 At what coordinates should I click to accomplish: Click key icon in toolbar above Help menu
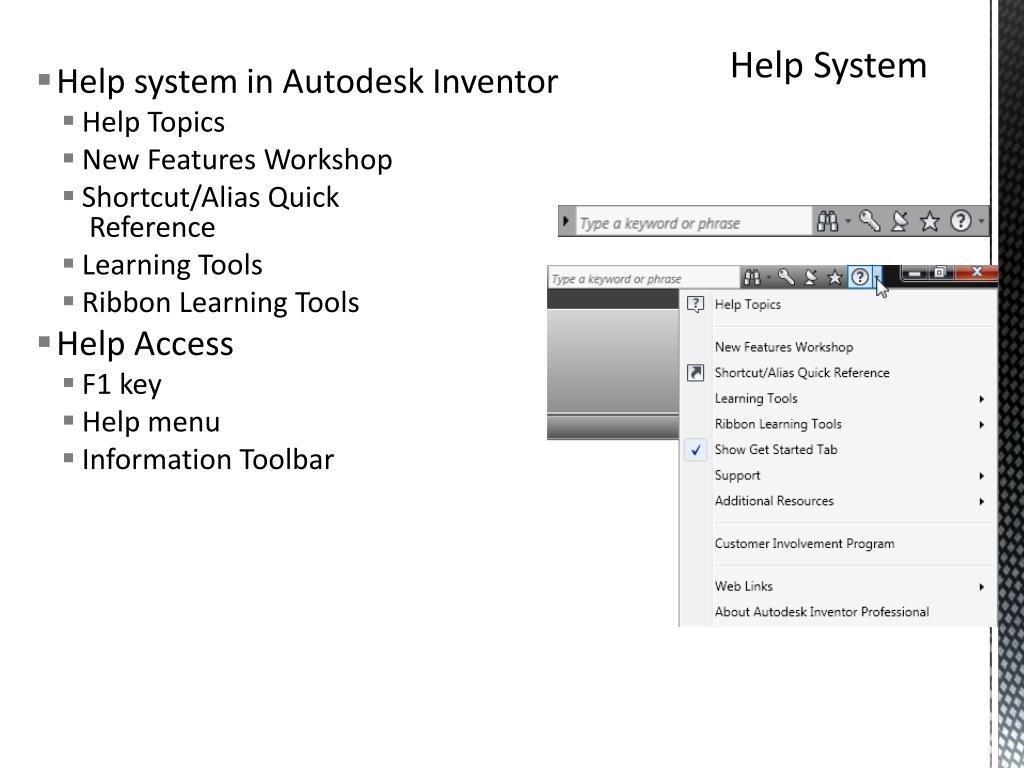coord(786,278)
